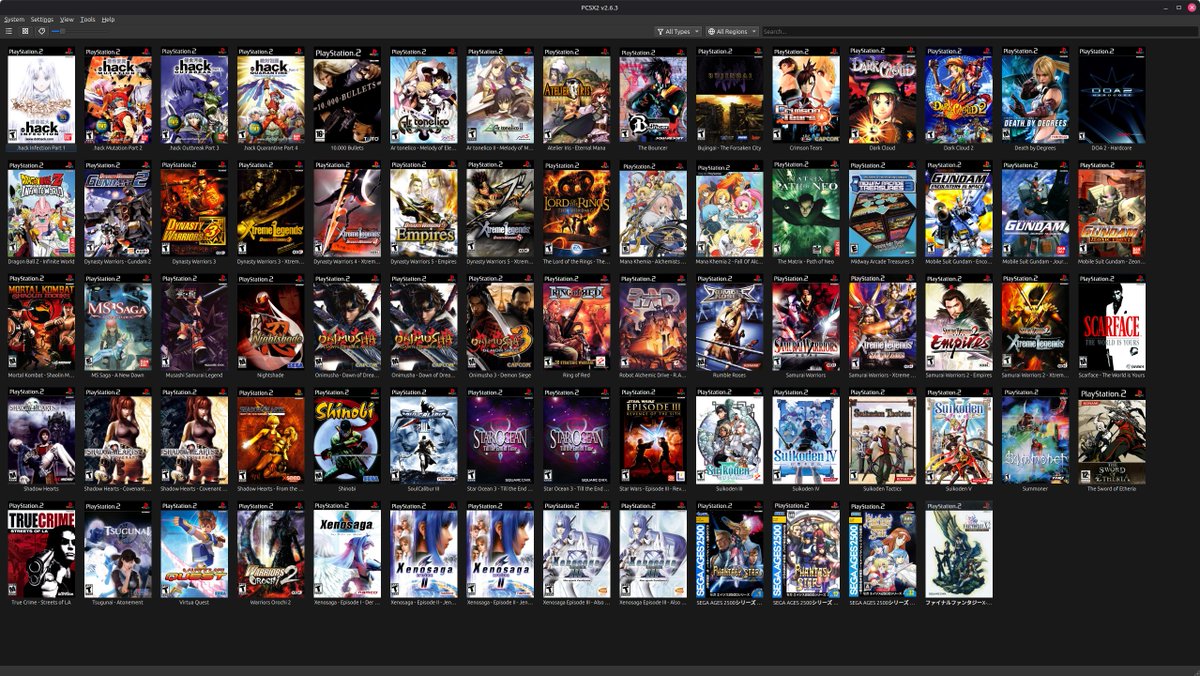1200x676 pixels.
Task: Select Dynasty Warriors - Gundam 2 cover
Action: click(118, 209)
